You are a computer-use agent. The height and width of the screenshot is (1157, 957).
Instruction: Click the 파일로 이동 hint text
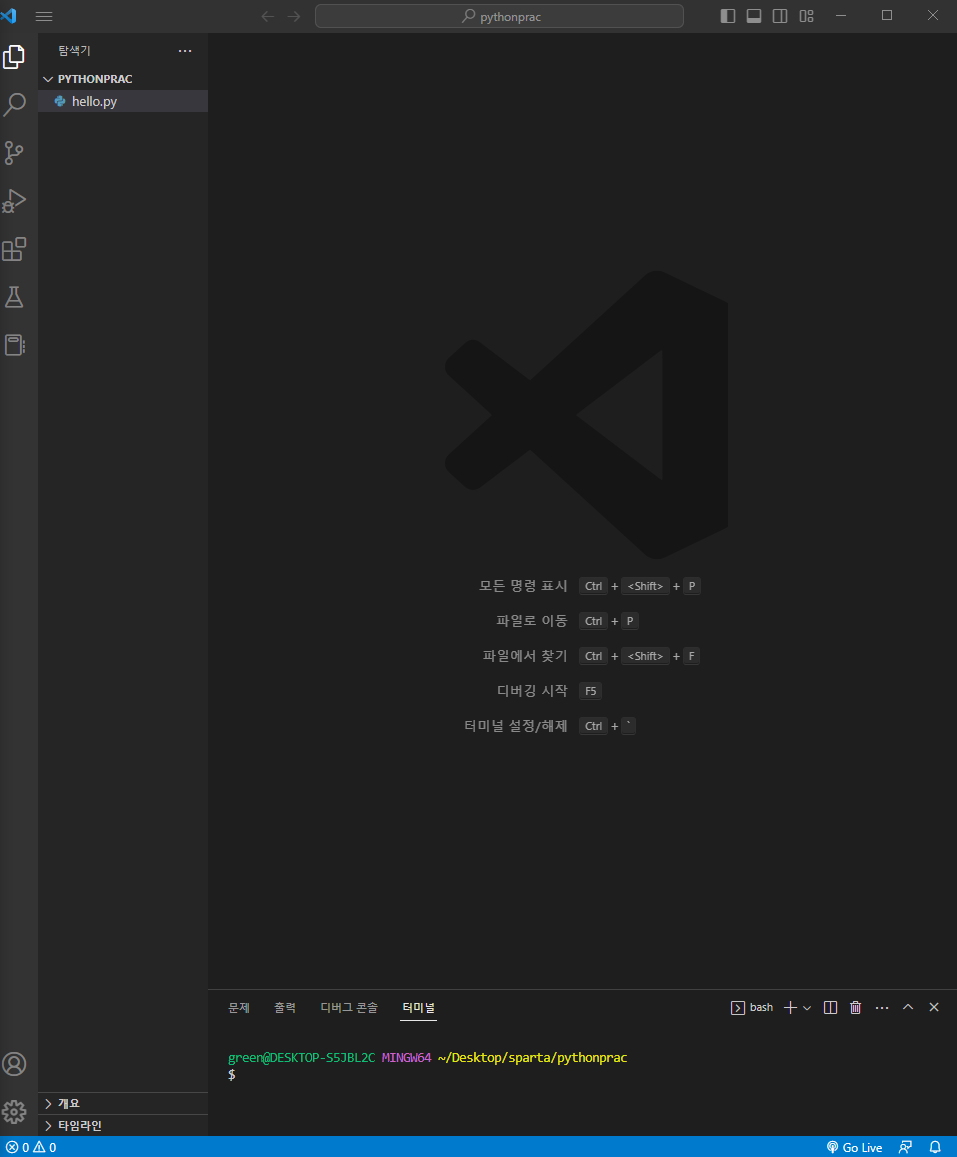[x=532, y=621]
